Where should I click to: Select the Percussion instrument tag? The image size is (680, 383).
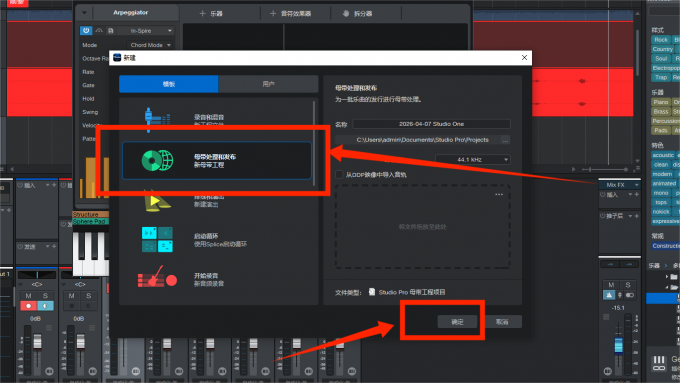[666, 121]
